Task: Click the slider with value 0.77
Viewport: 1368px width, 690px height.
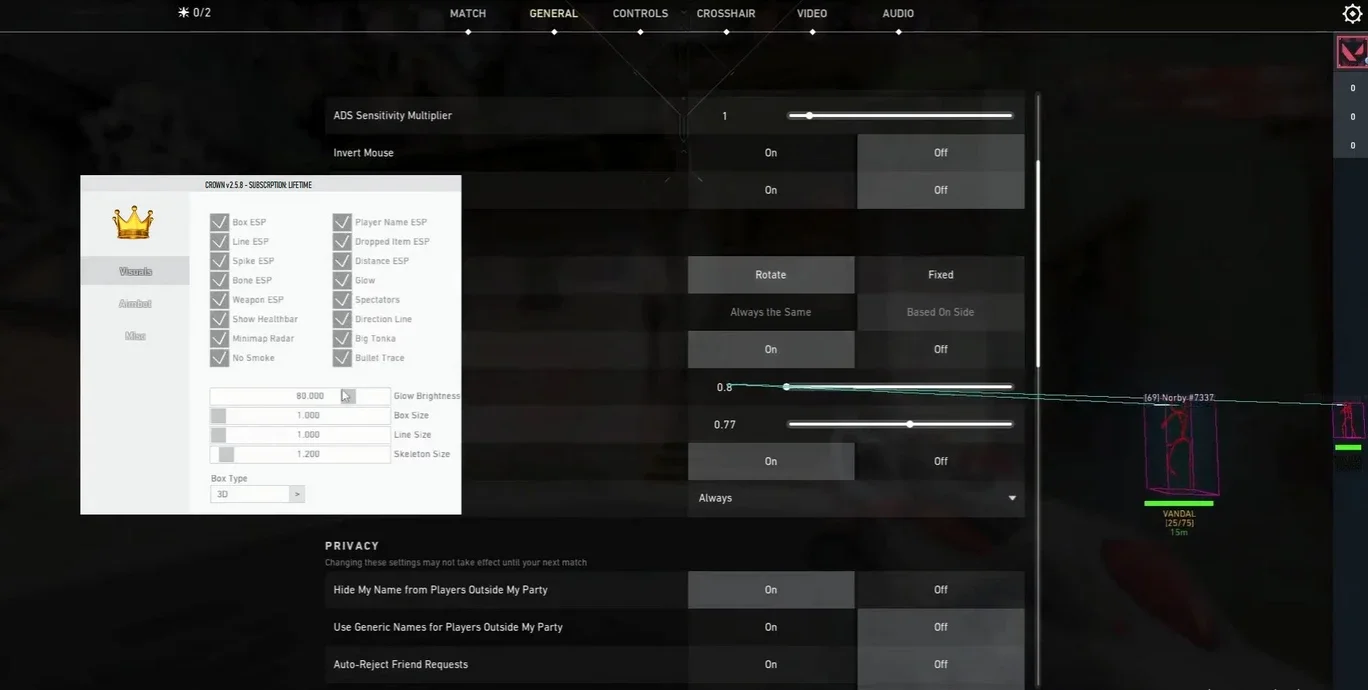Action: tap(900, 424)
